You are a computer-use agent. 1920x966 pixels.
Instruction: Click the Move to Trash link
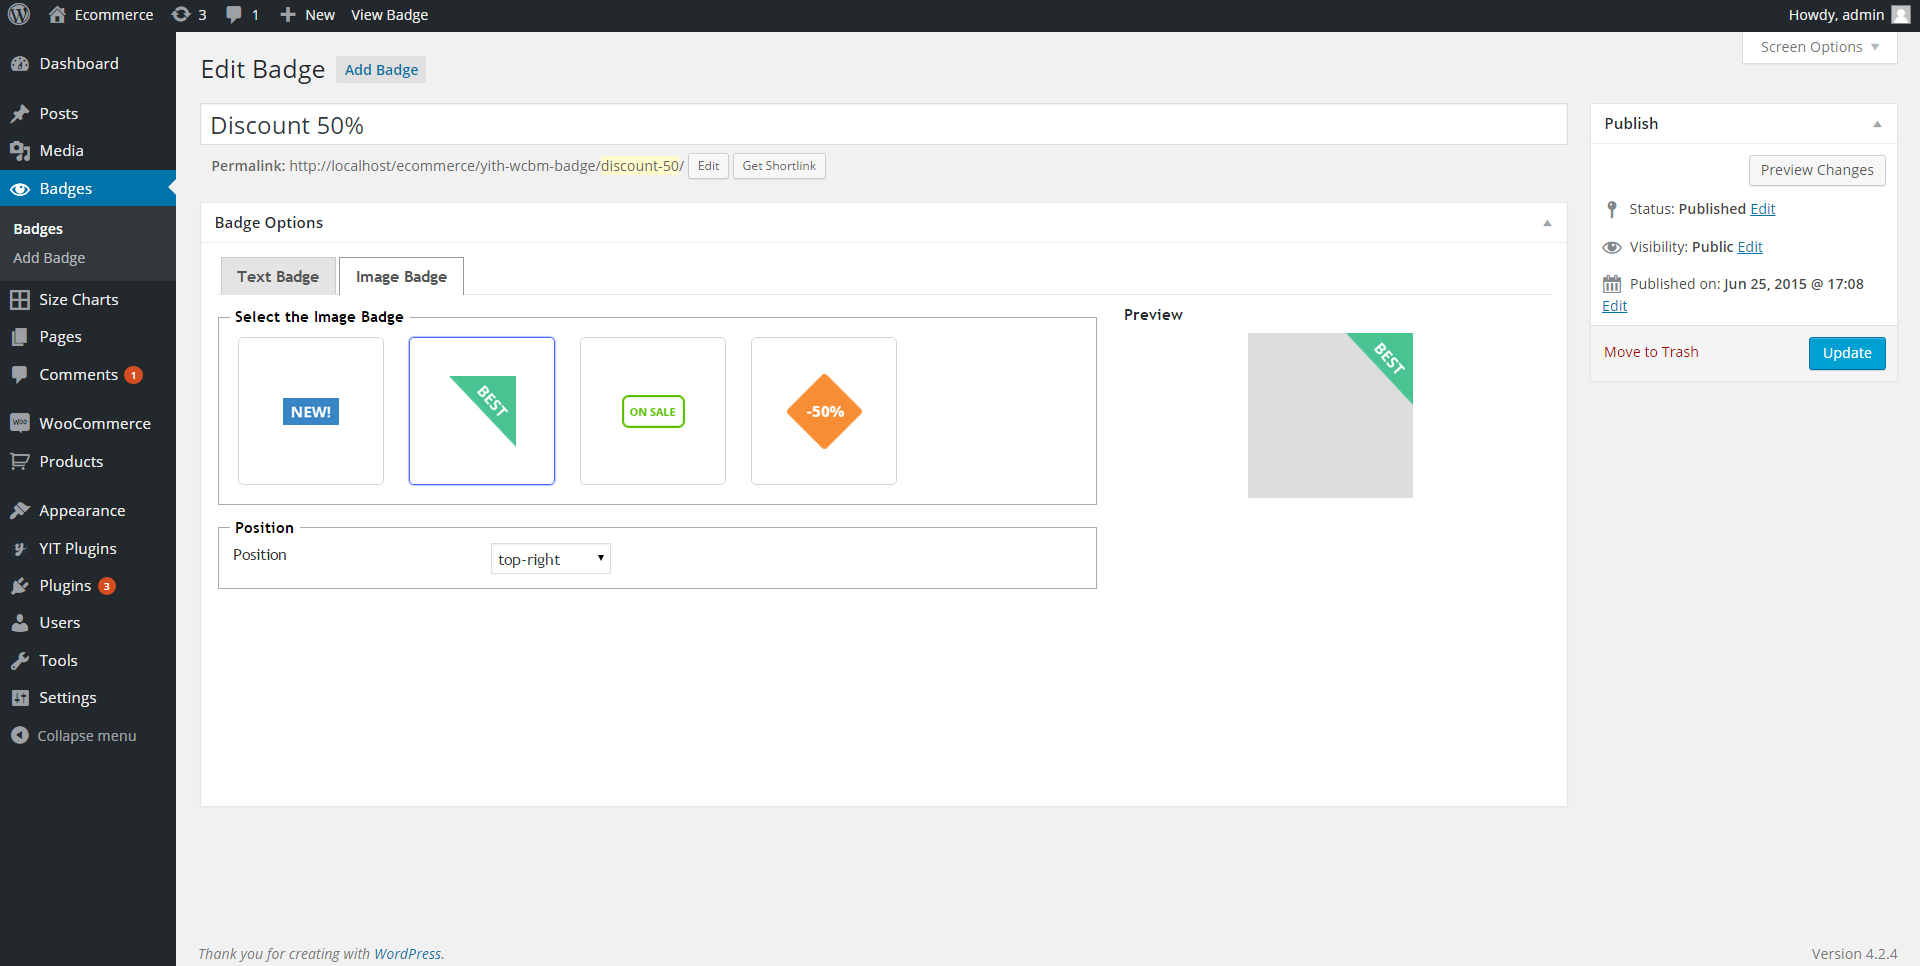tap(1651, 352)
